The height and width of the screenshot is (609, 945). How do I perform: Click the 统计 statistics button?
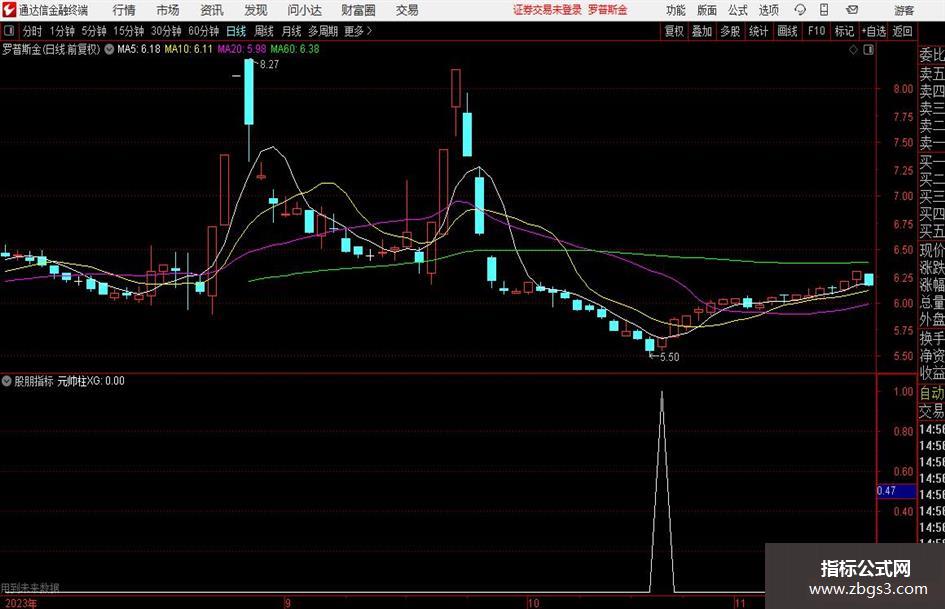pos(759,31)
